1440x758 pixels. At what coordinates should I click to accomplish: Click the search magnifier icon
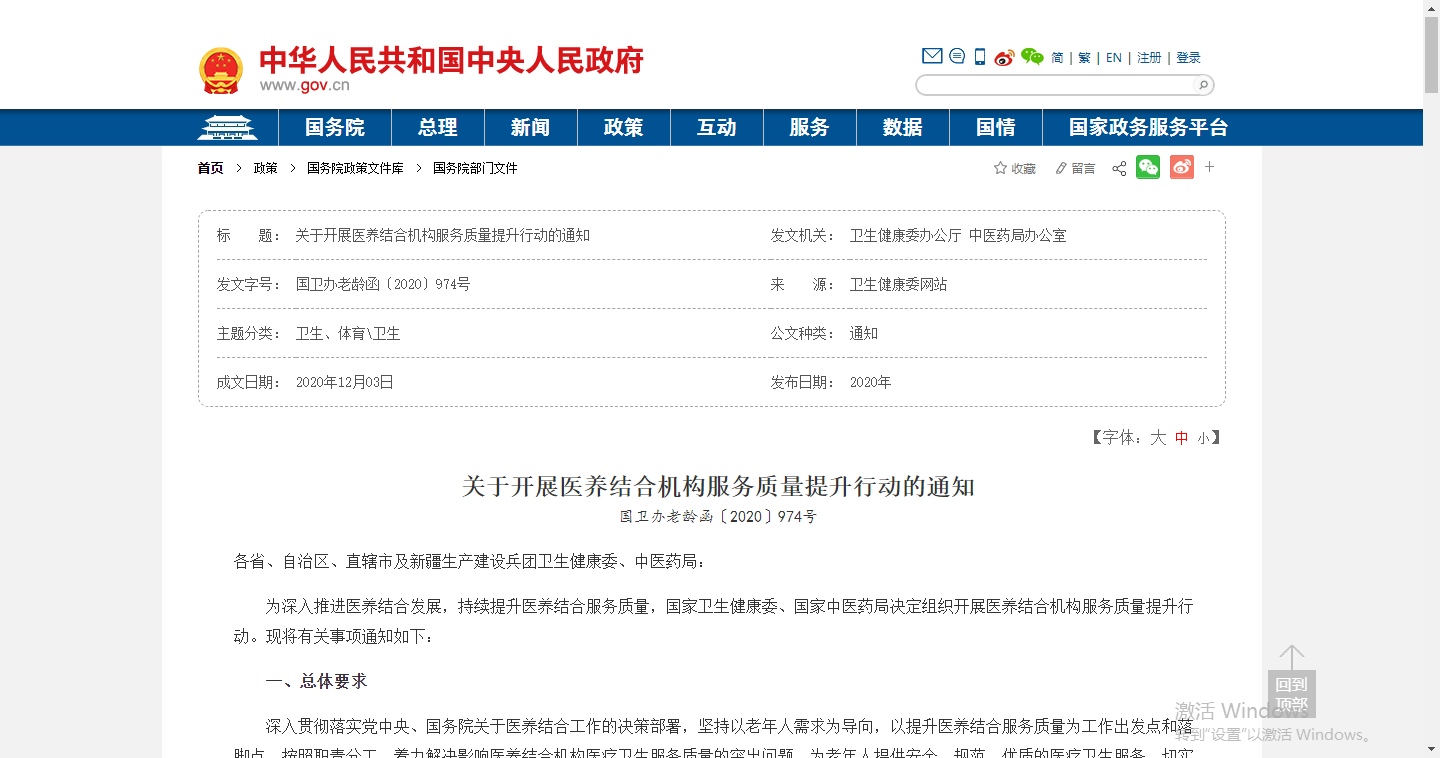click(1203, 85)
